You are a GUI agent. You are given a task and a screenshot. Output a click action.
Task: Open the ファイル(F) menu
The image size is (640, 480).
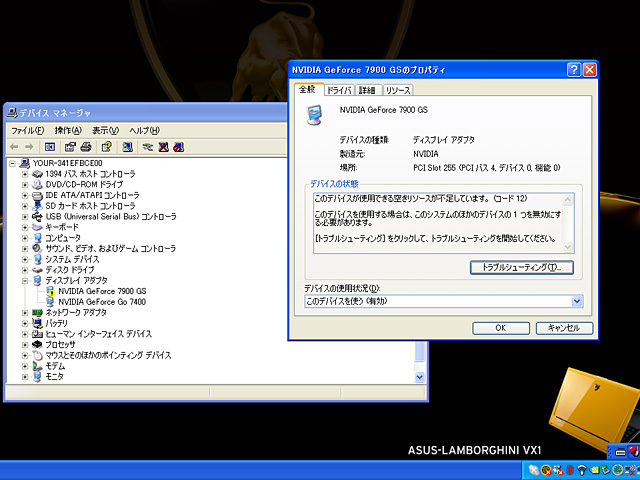(x=27, y=130)
